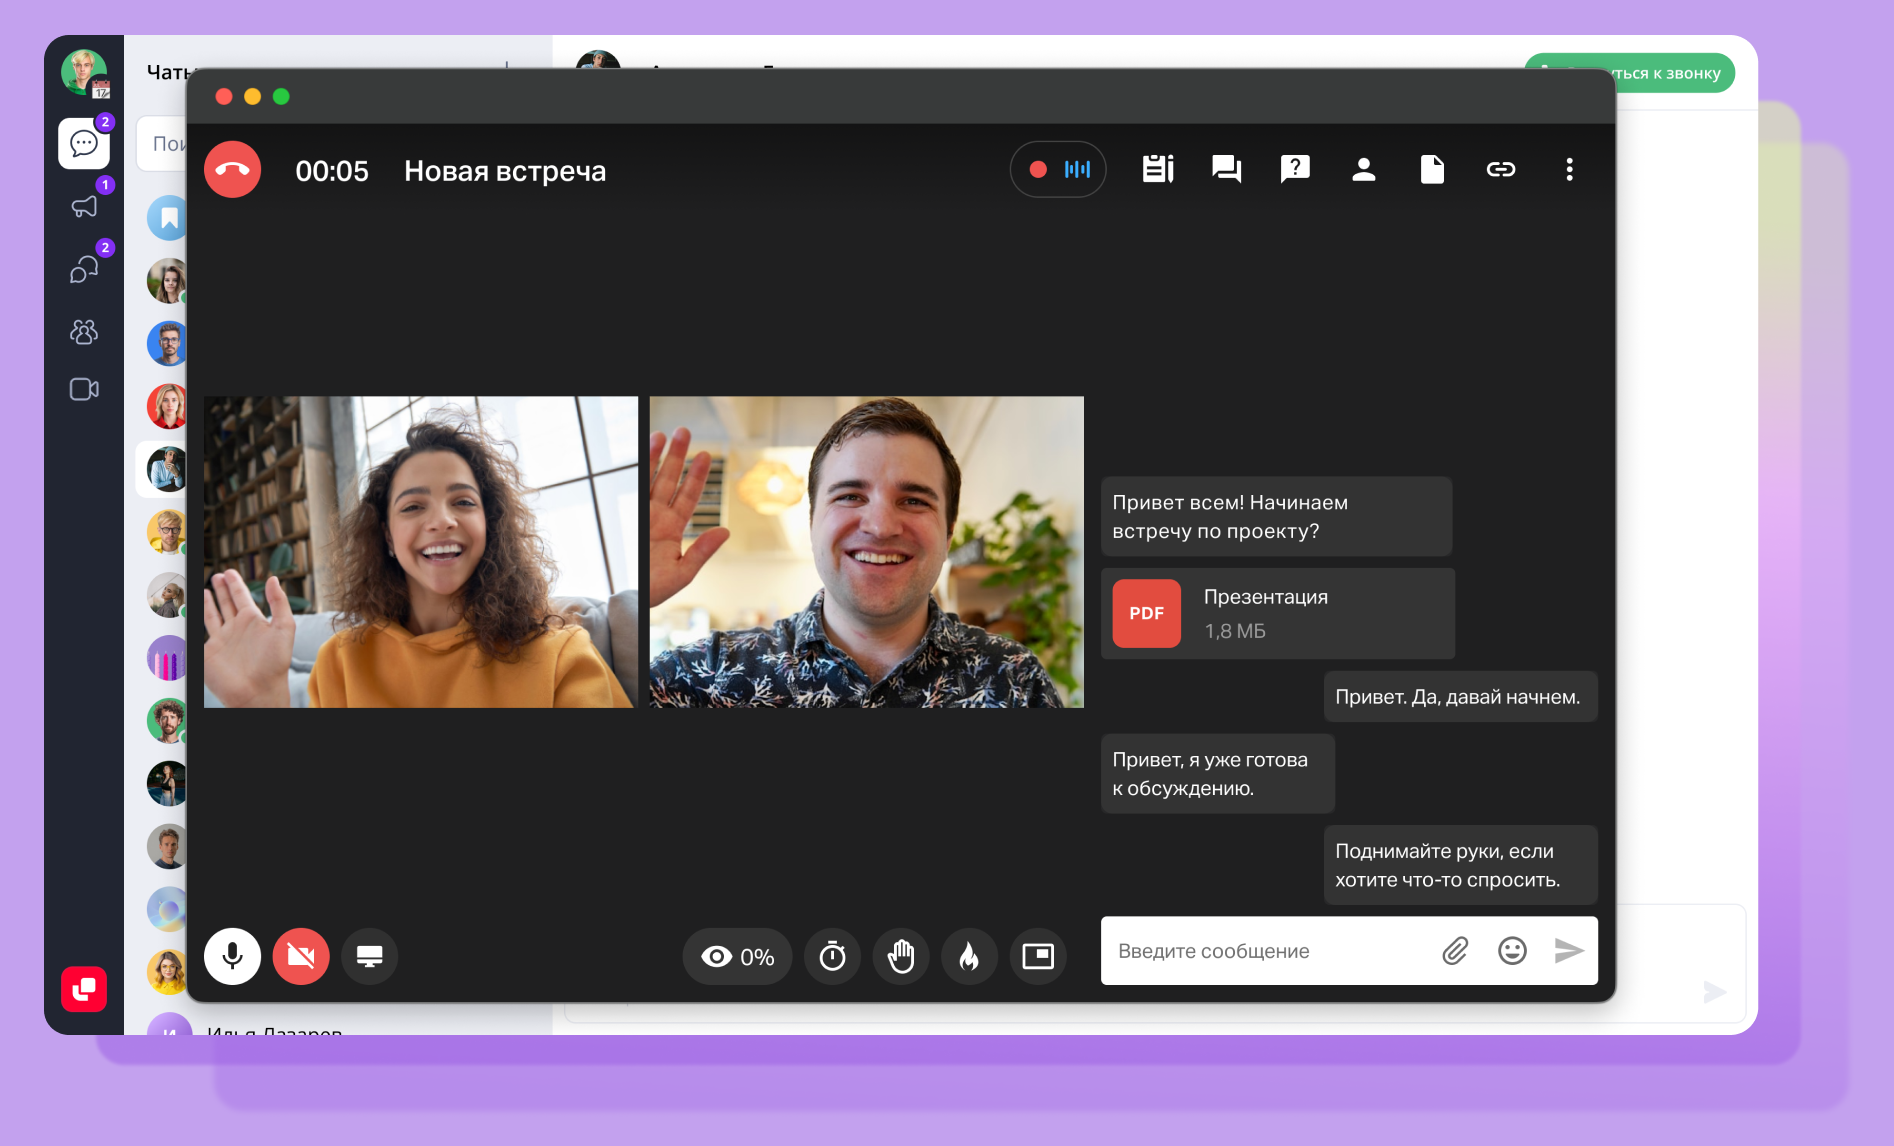Open the question mark poll icon
The height and width of the screenshot is (1146, 1894).
point(1295,169)
